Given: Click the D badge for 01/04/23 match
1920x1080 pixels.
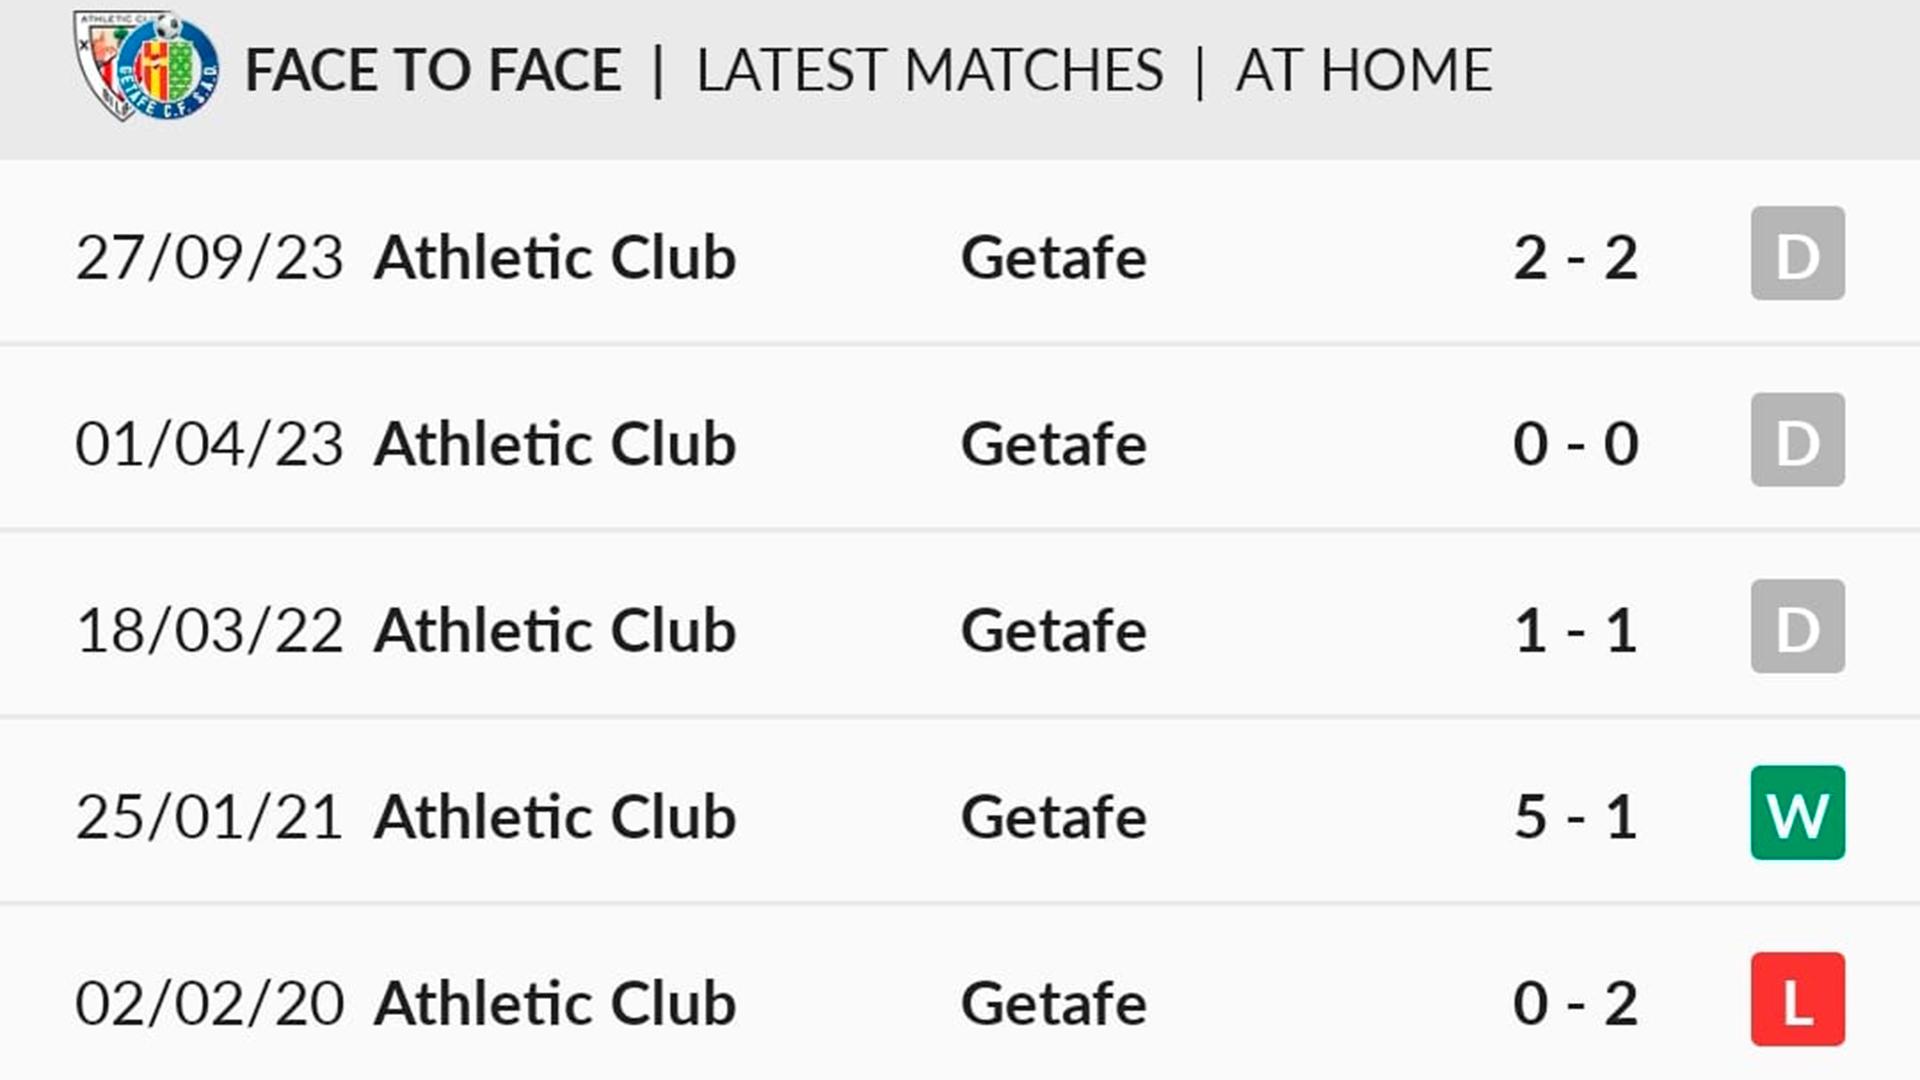Looking at the screenshot, I should pos(1797,440).
